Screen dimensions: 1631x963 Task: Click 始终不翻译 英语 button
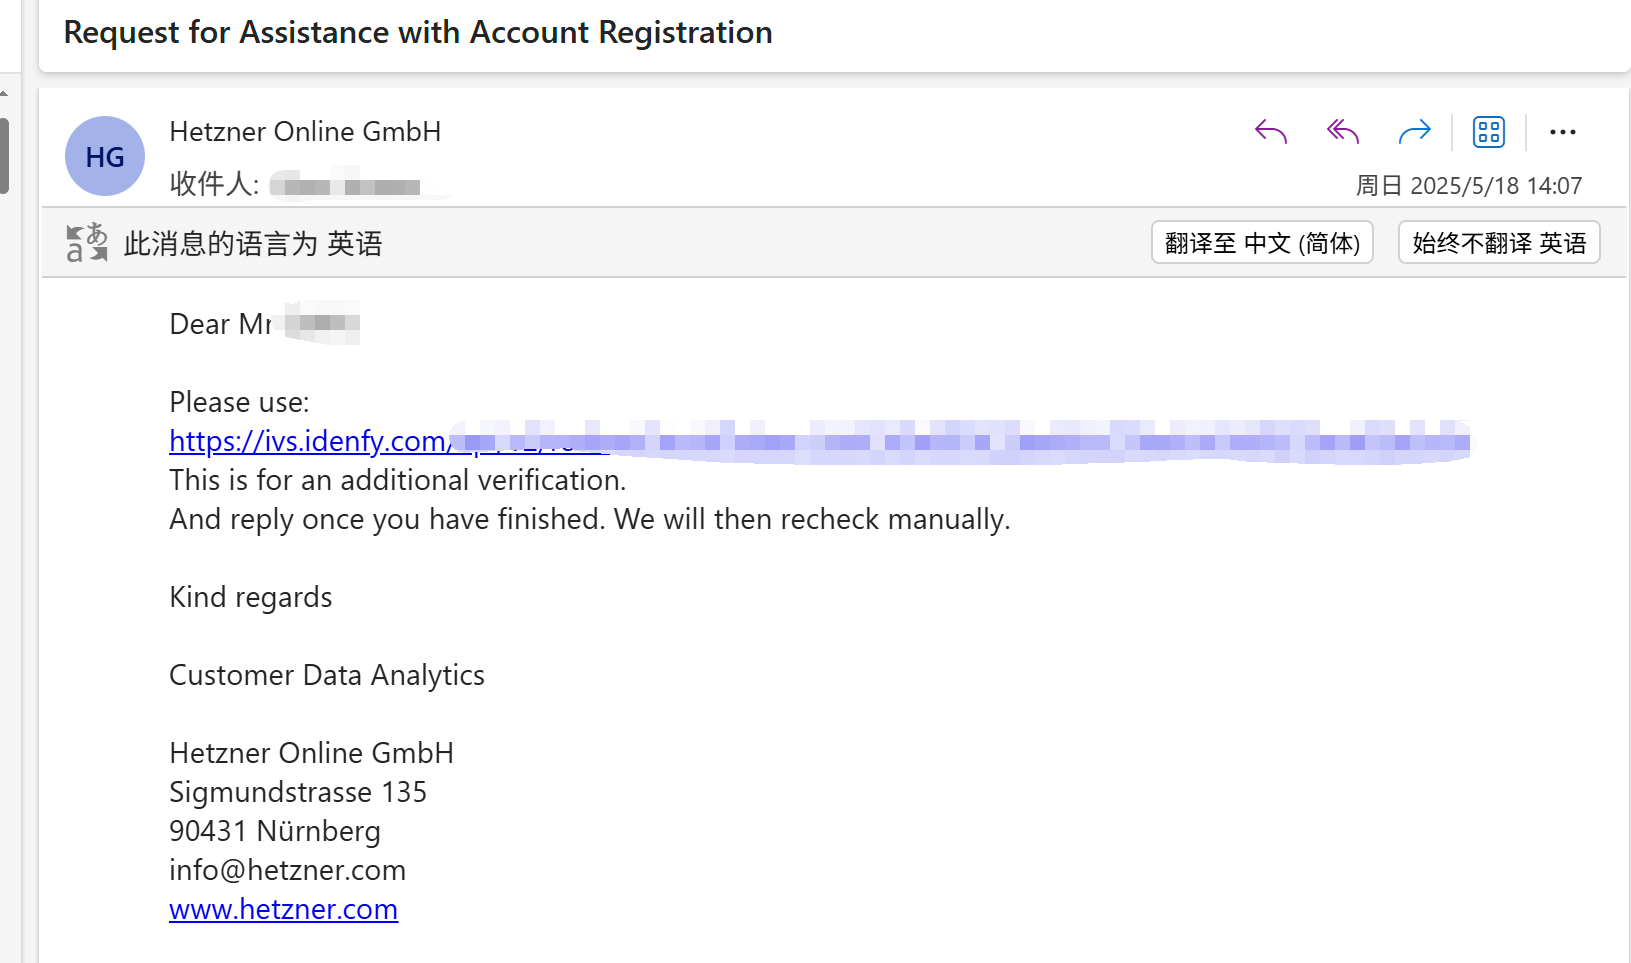click(x=1499, y=243)
